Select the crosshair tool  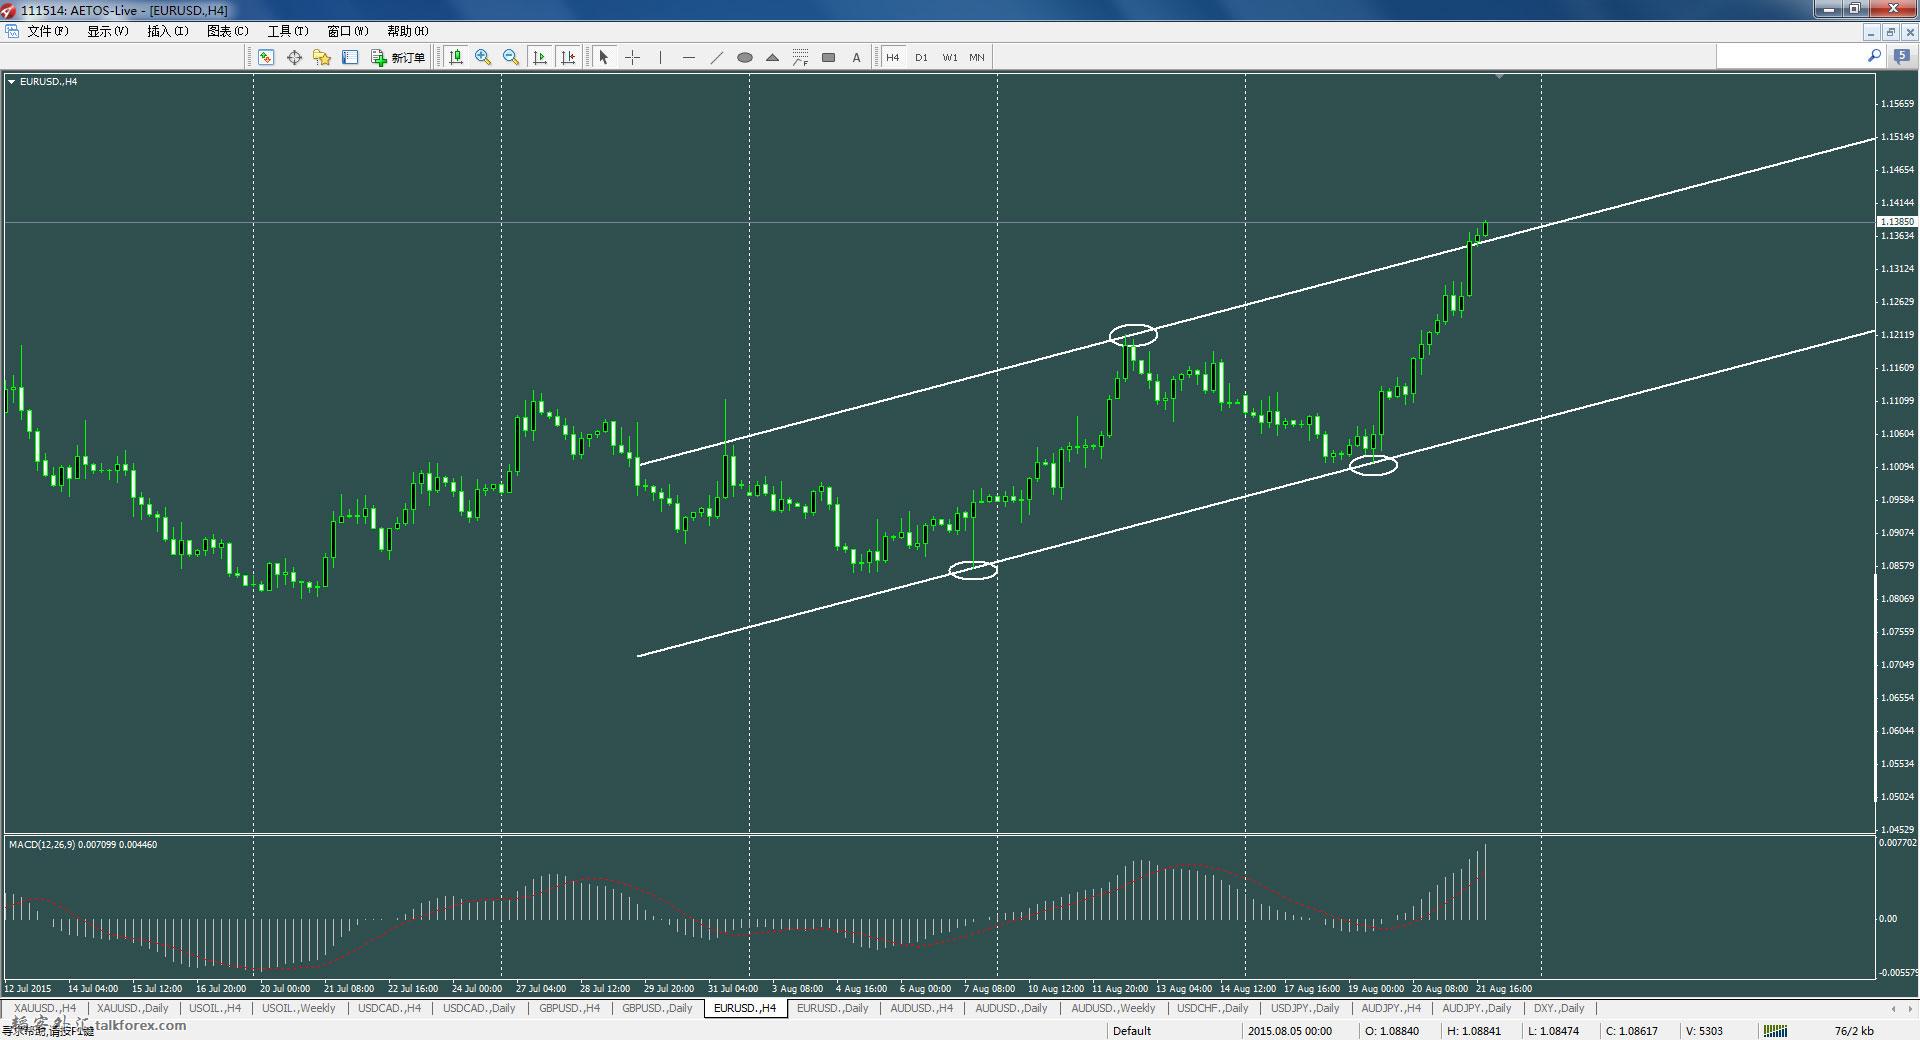click(x=632, y=57)
